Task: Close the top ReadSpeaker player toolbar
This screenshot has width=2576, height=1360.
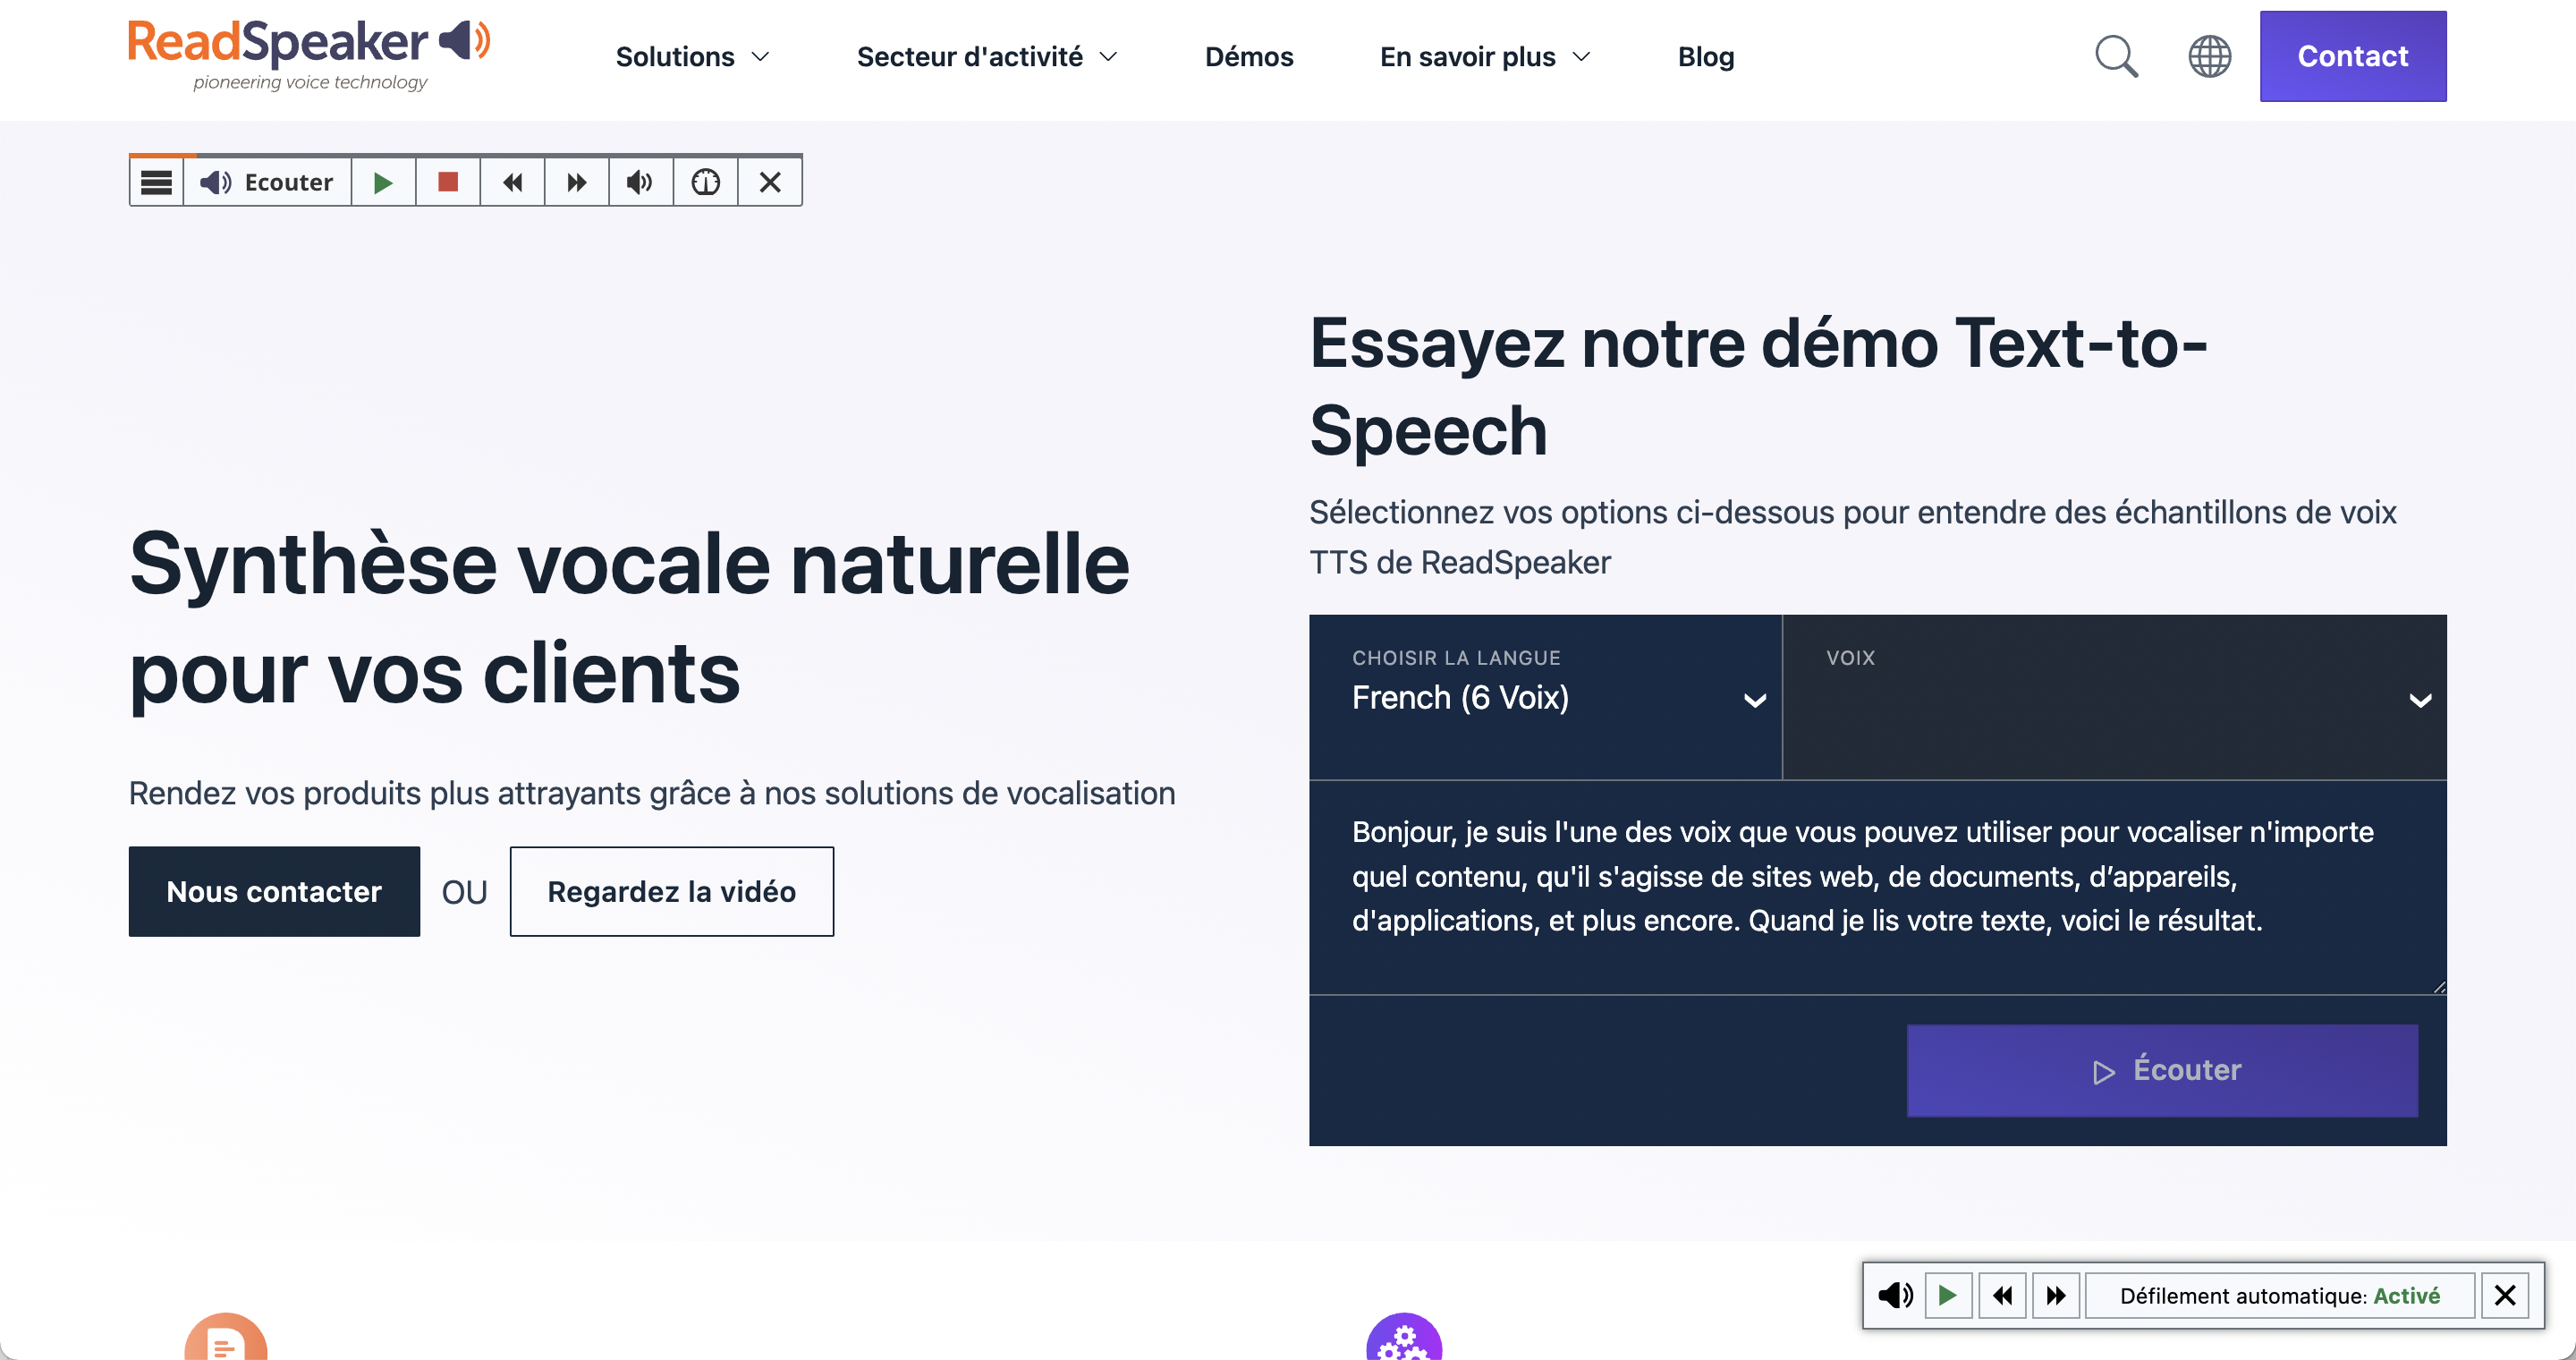Action: [770, 182]
